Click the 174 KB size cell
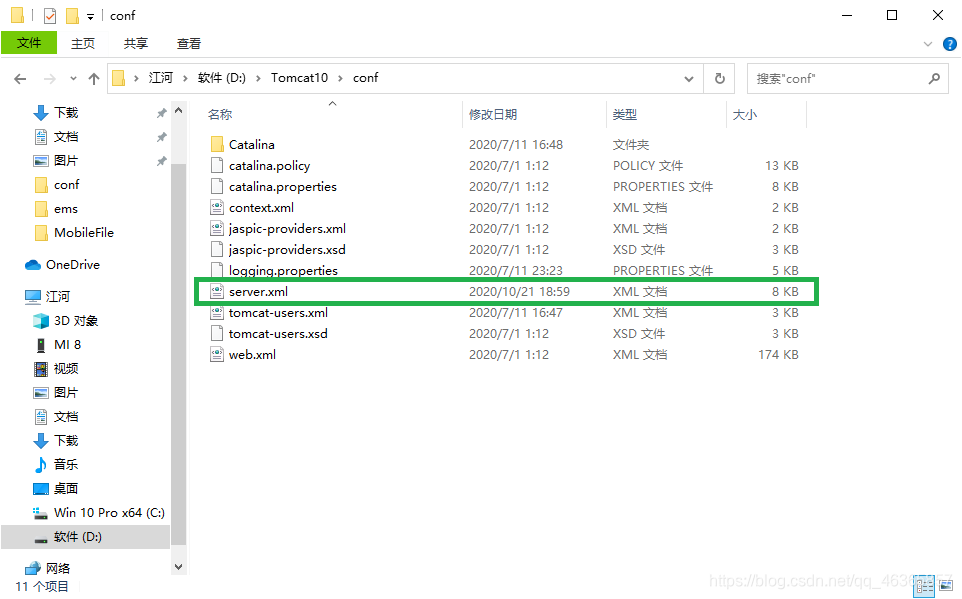The height and width of the screenshot is (599, 962). click(x=778, y=355)
